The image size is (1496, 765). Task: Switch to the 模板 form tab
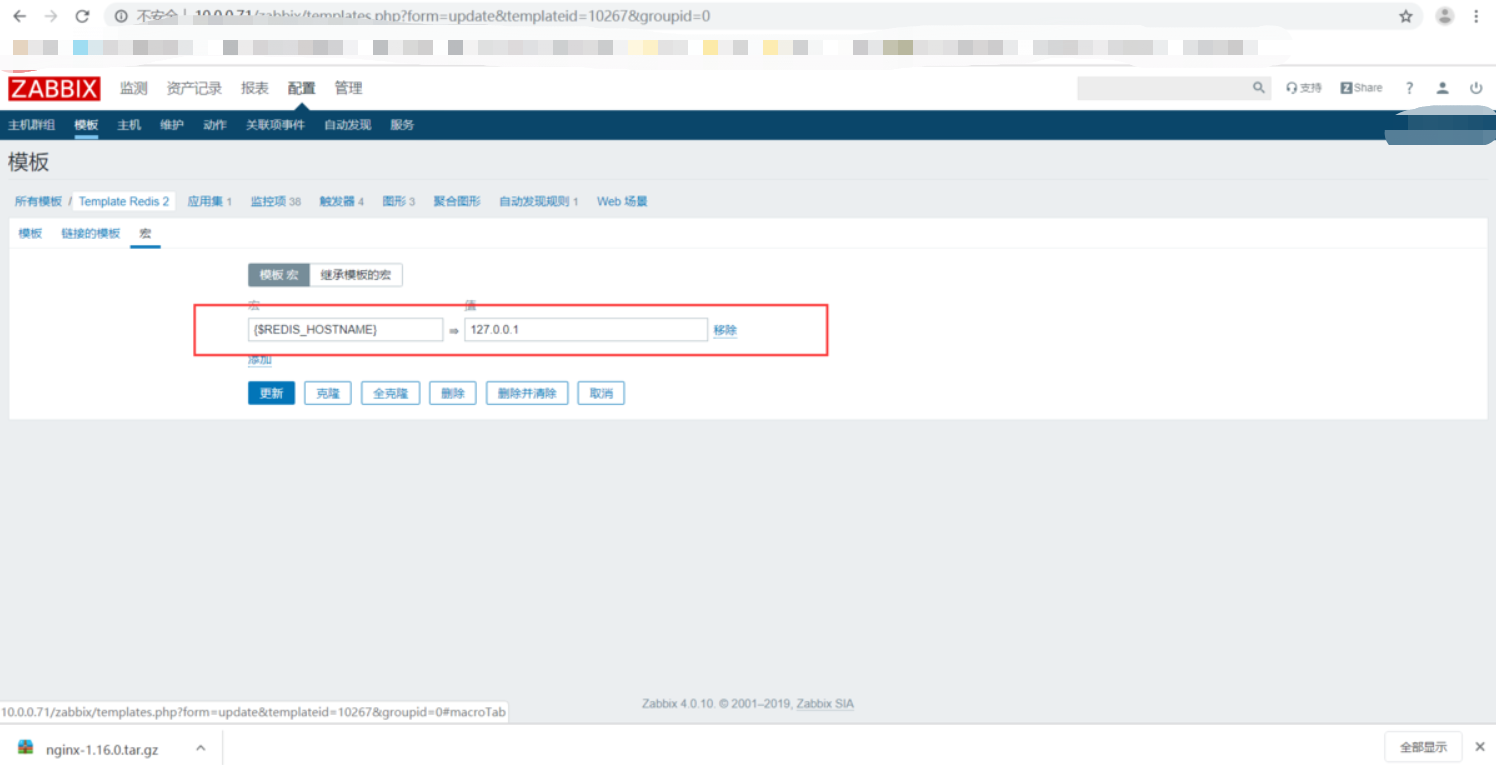[30, 233]
